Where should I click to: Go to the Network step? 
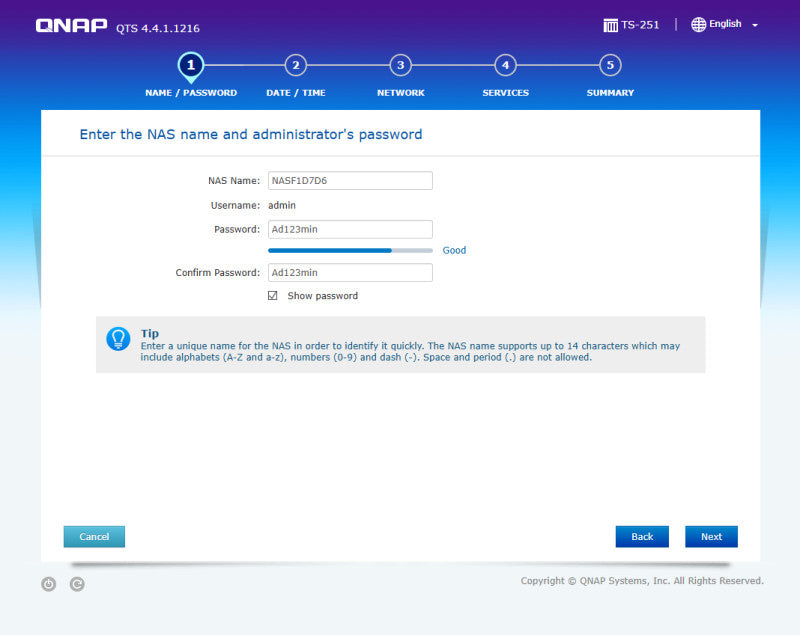pyautogui.click(x=401, y=65)
